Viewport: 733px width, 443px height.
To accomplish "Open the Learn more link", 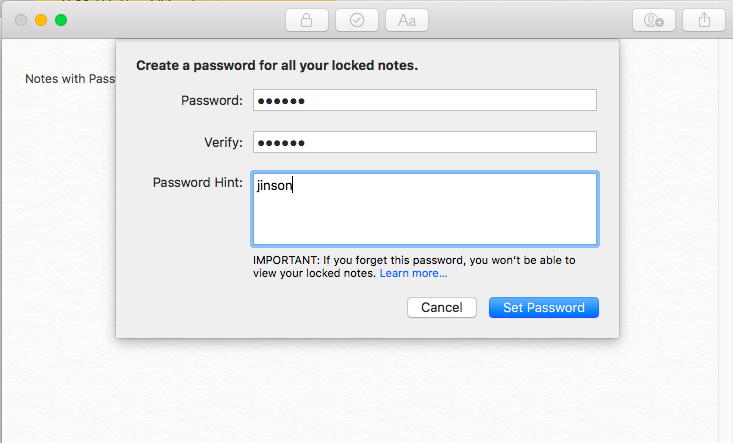I will tap(413, 273).
